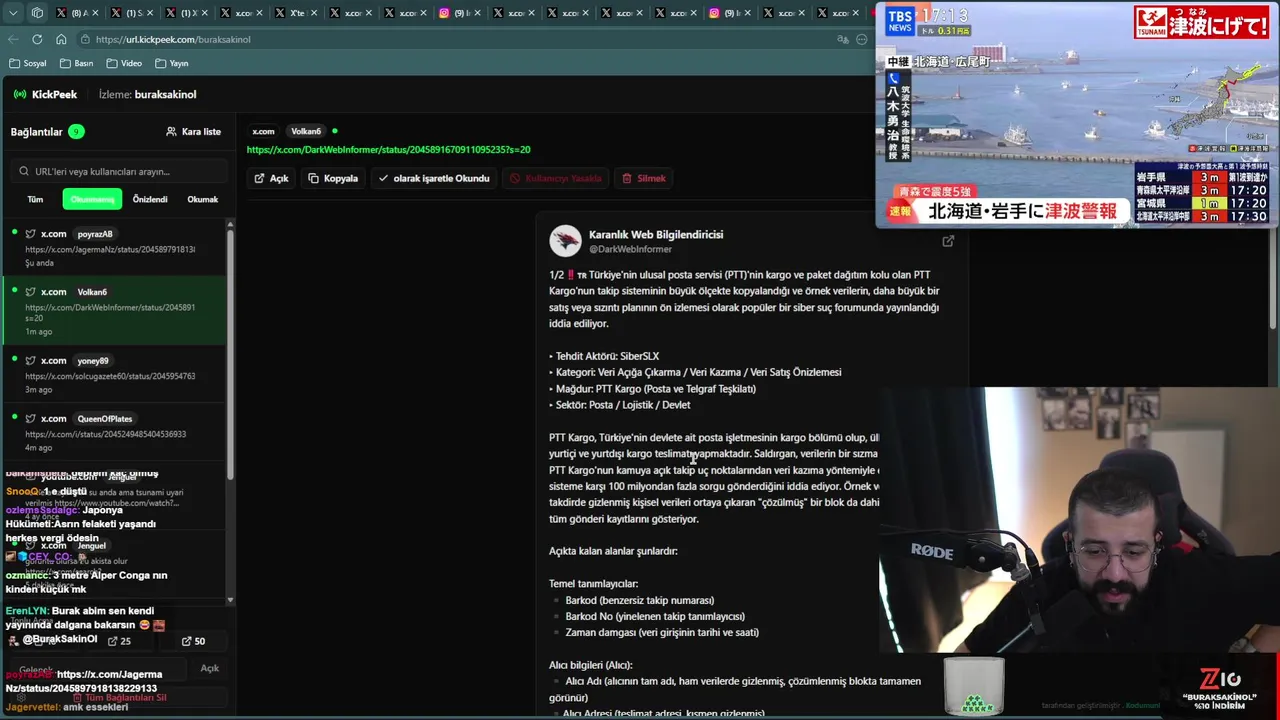Select the Volkan6 DarkWebInformer link entry
This screenshot has height=720, width=1280.
[114, 311]
